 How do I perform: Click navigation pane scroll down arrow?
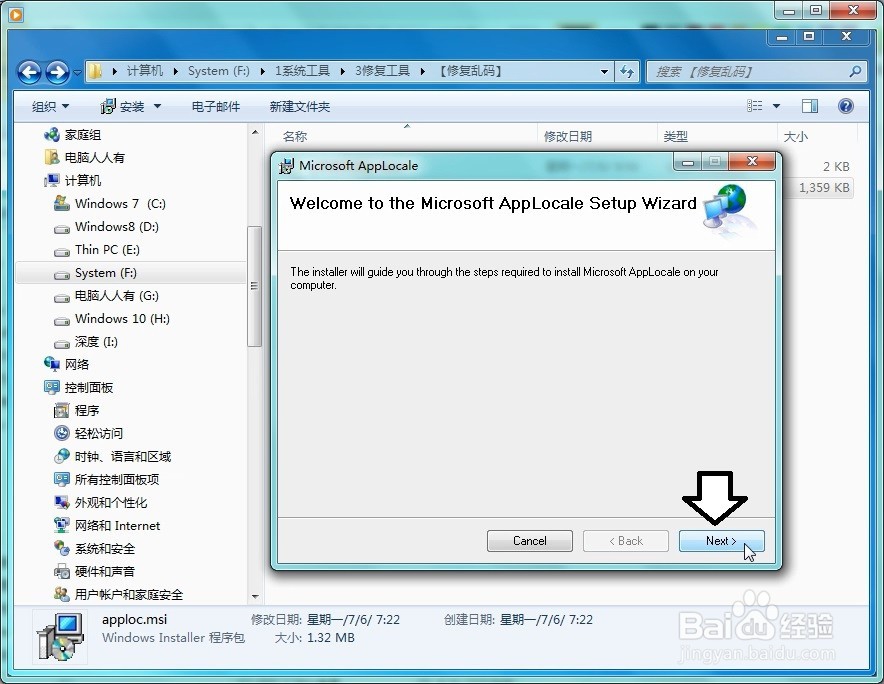(255, 596)
